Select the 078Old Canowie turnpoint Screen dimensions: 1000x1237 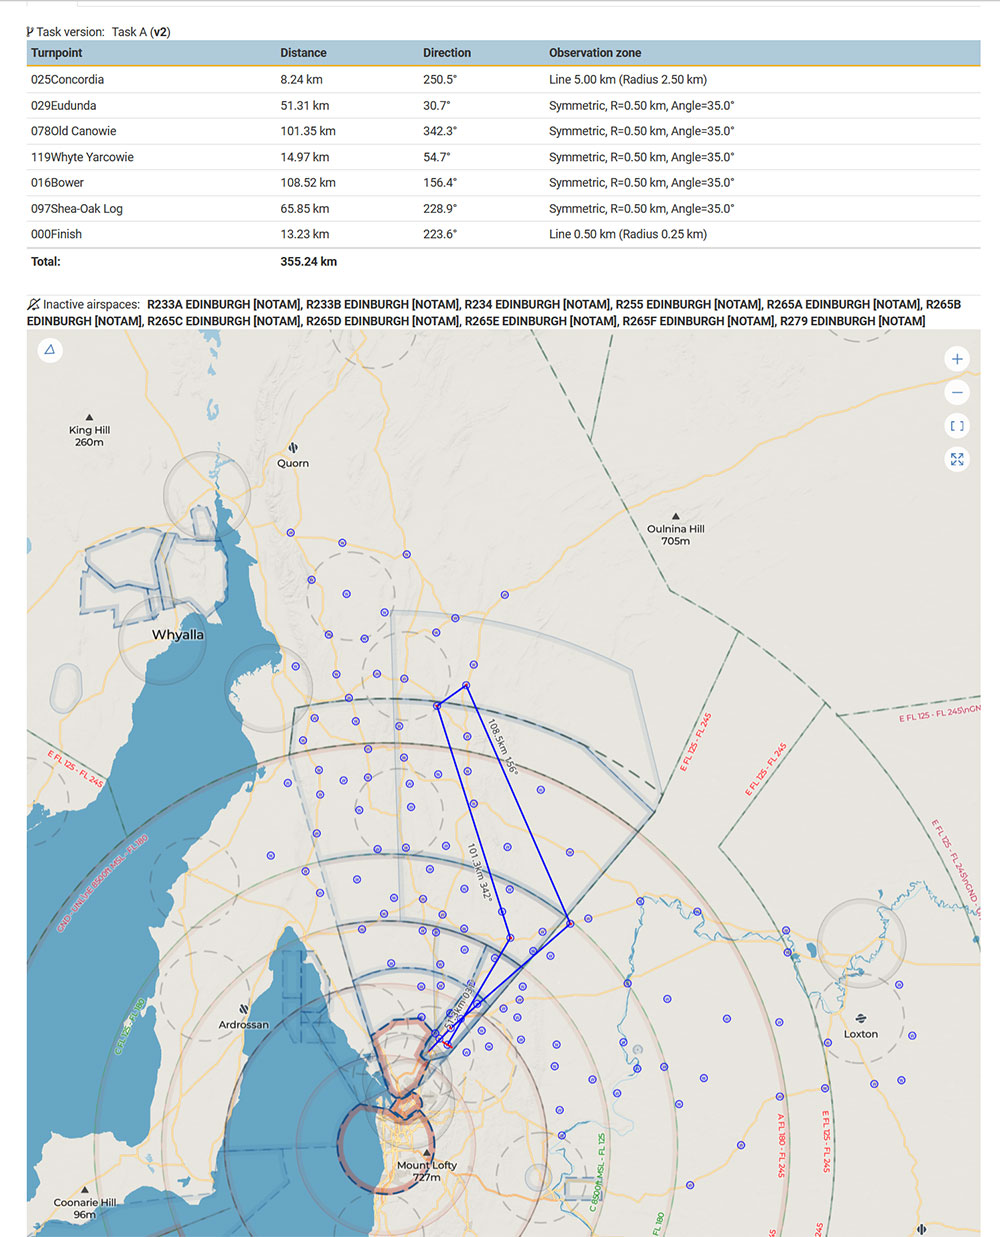(x=503, y=131)
